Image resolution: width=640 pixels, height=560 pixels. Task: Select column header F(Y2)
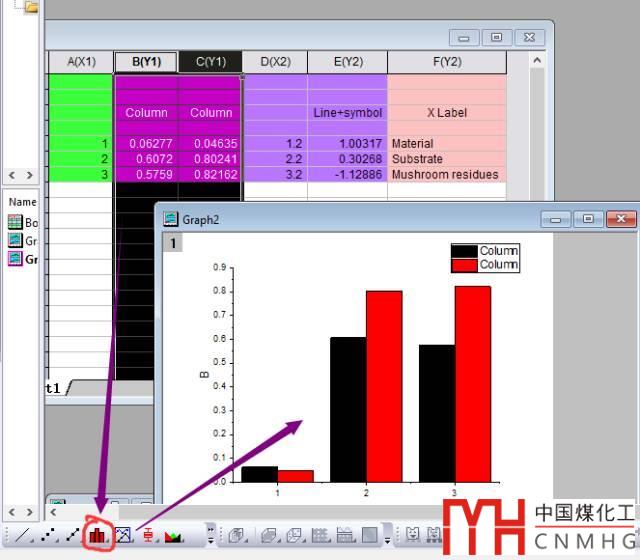447,62
